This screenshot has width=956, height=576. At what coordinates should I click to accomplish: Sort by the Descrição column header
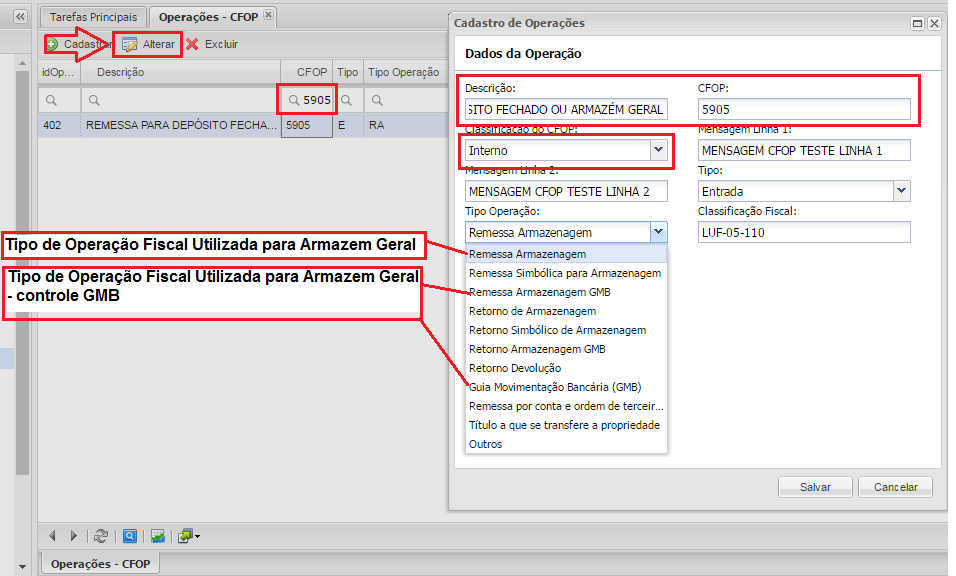[181, 72]
